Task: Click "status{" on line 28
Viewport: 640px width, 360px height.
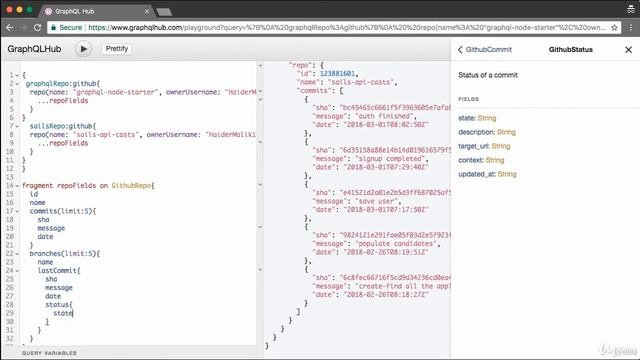Action: 59,305
